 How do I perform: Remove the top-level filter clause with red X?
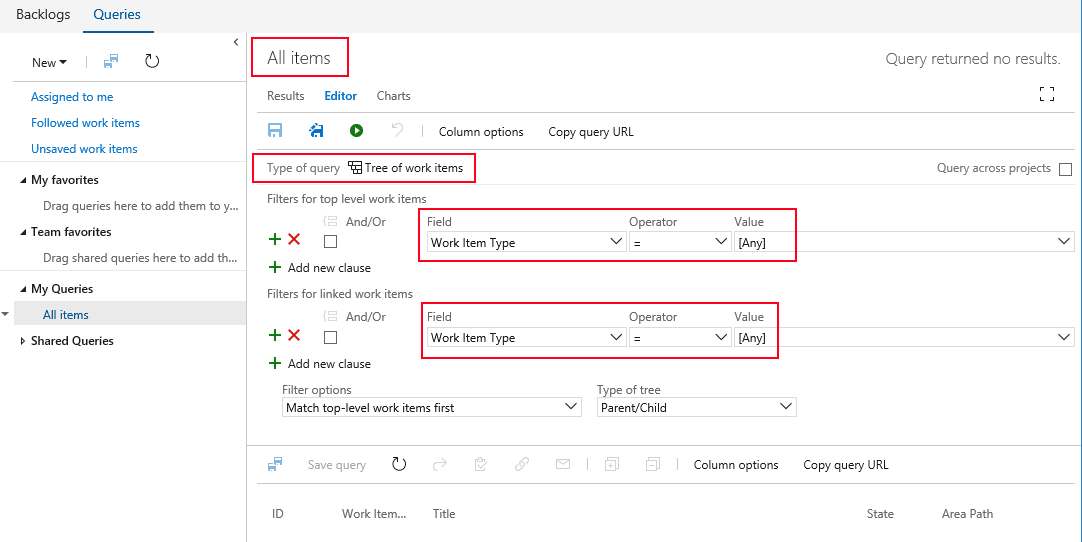294,239
